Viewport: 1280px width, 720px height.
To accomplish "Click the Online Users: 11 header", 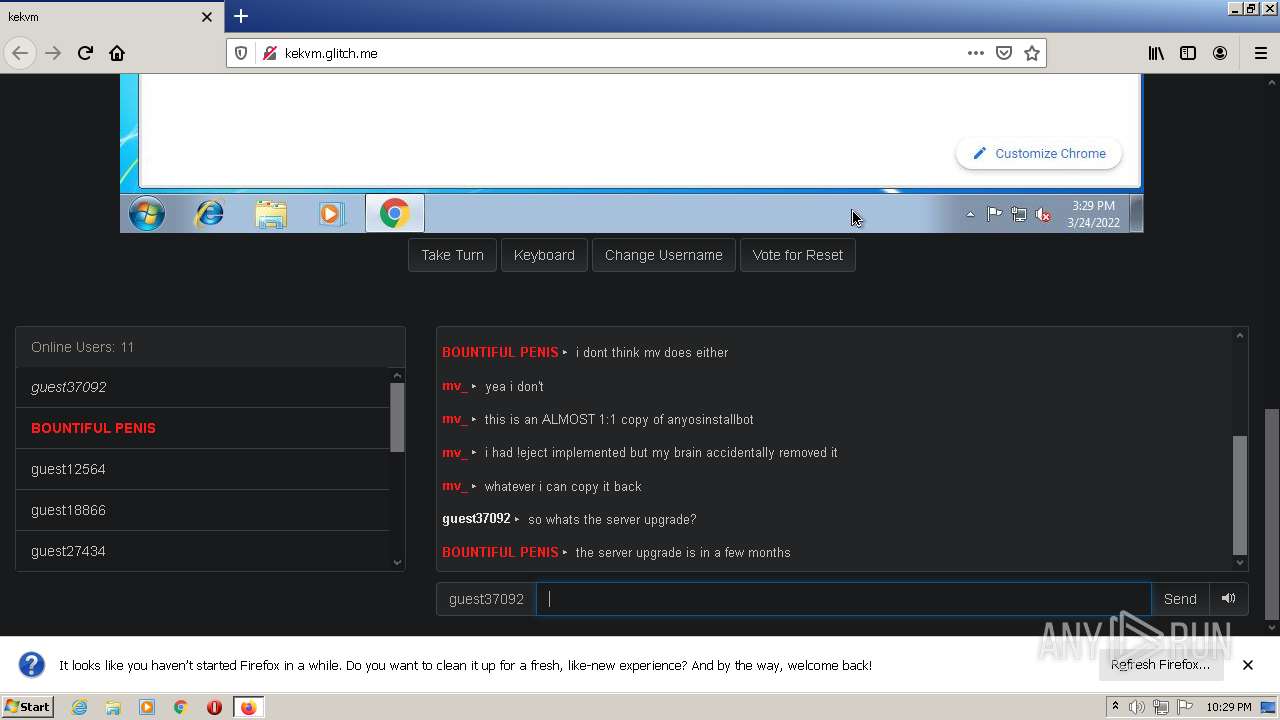I will tap(210, 347).
